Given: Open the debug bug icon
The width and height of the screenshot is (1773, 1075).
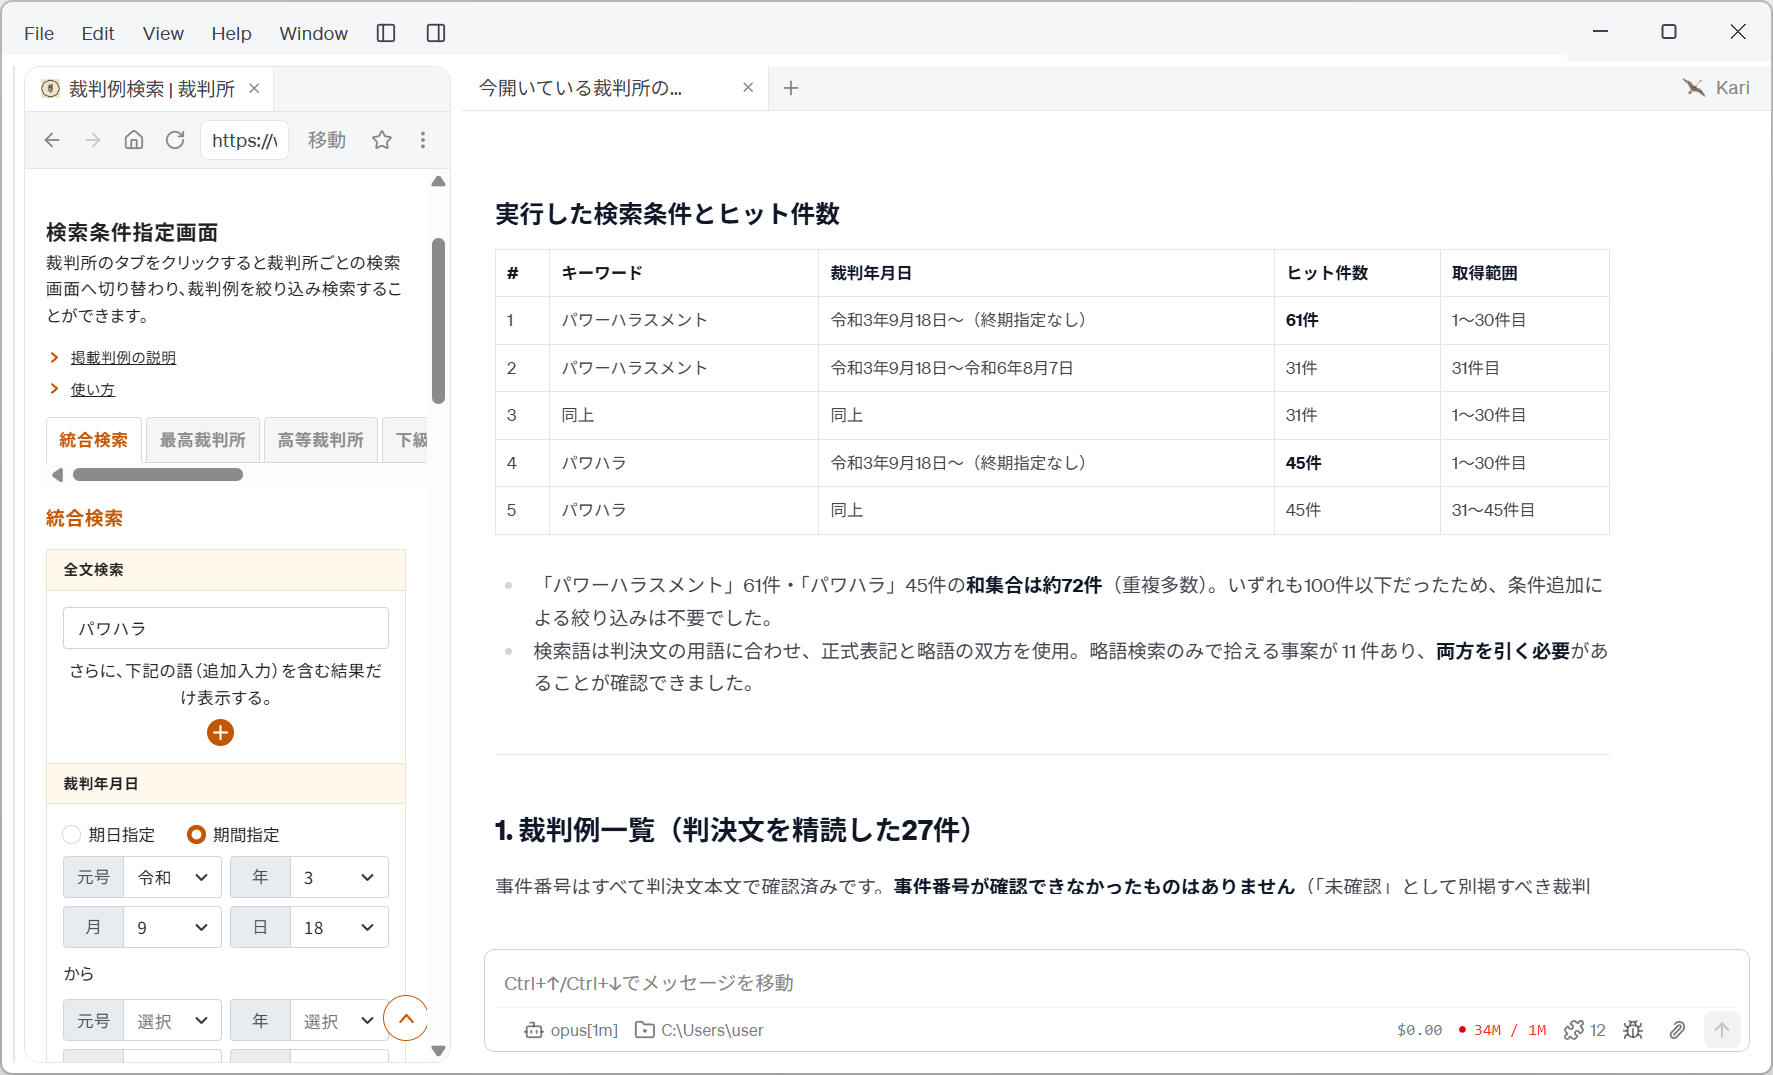Looking at the screenshot, I should 1633,1030.
